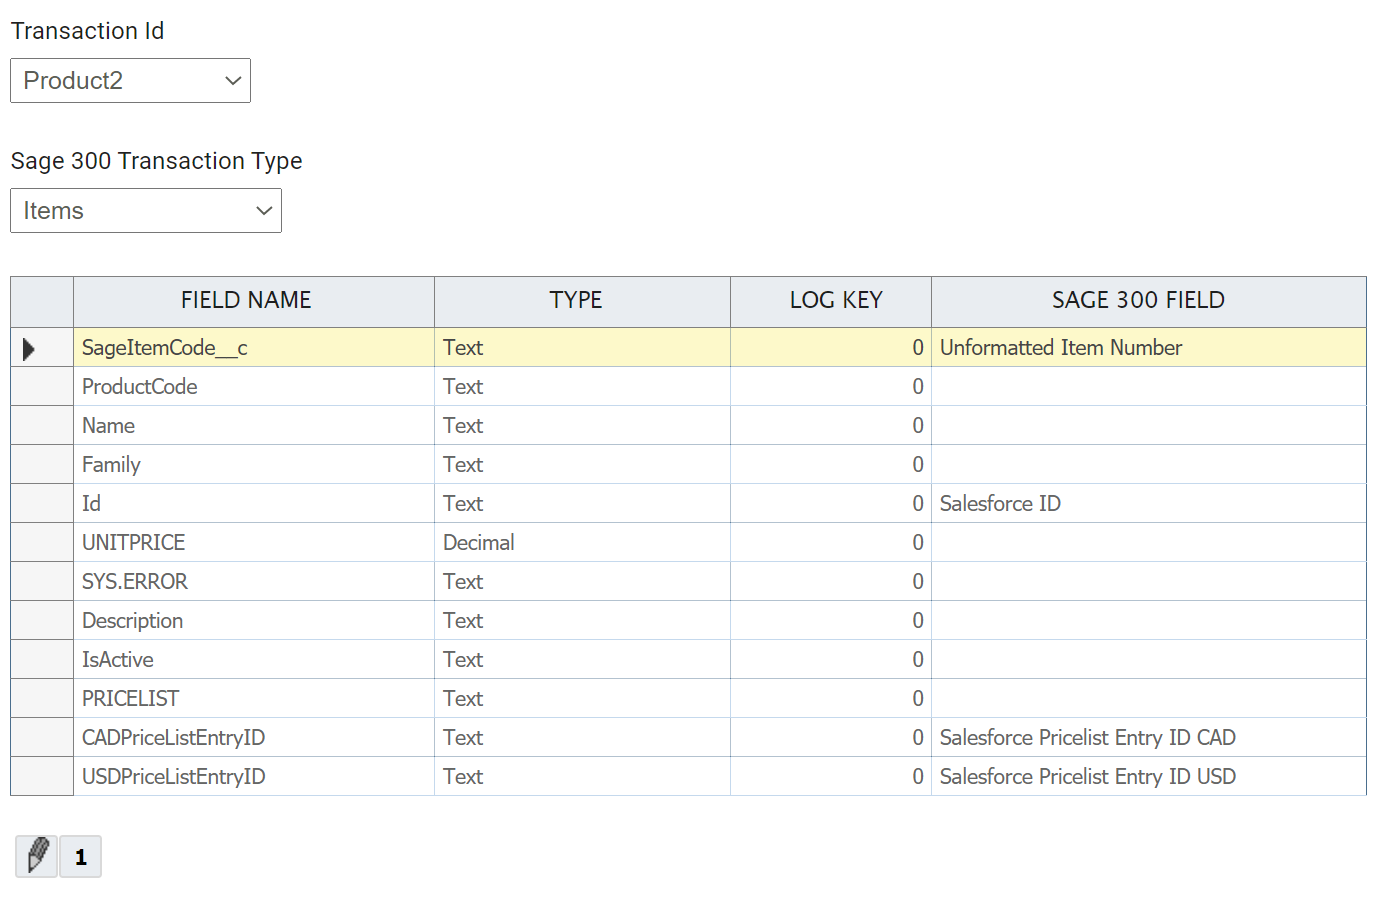This screenshot has width=1391, height=908.
Task: Click the current row arrow indicator
Action: (x=29, y=348)
